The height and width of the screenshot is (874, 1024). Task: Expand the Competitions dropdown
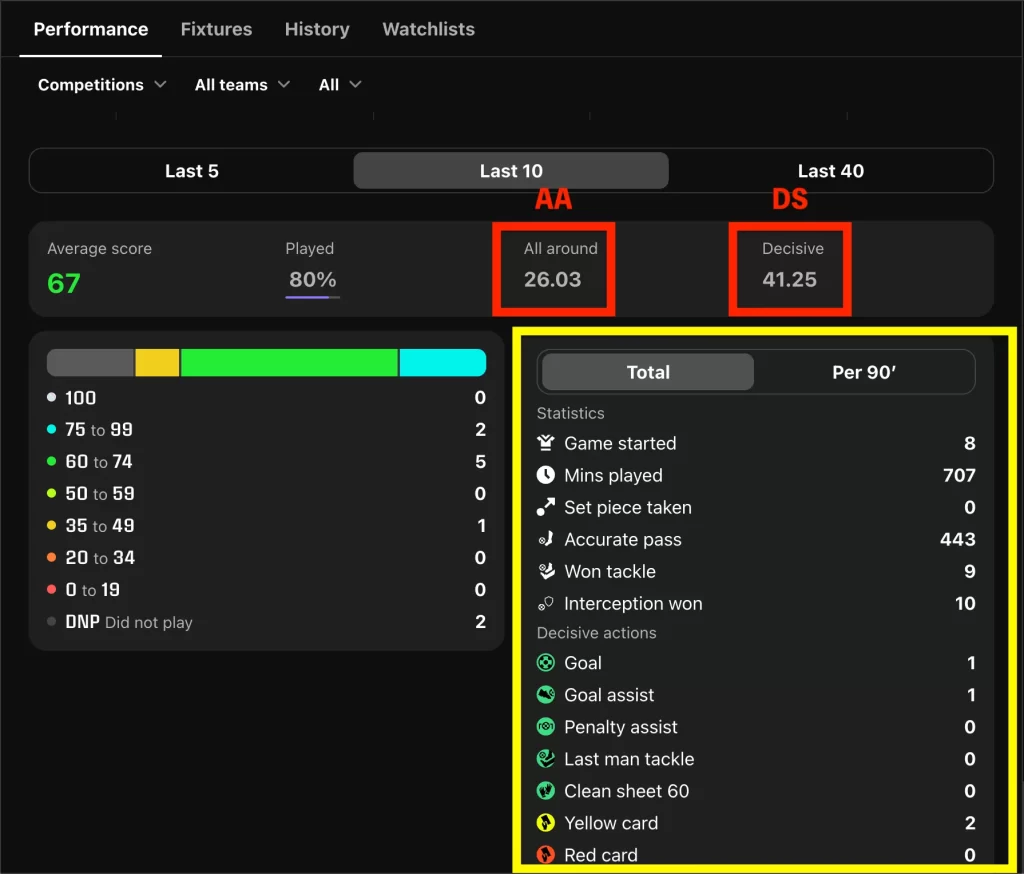point(102,85)
